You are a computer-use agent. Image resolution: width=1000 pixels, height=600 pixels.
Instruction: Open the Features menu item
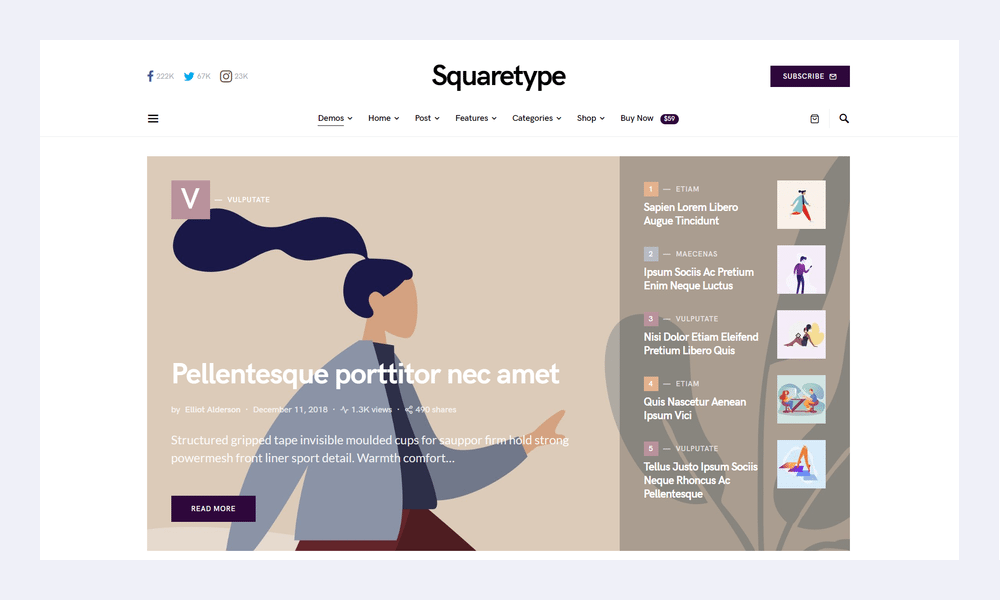point(476,119)
